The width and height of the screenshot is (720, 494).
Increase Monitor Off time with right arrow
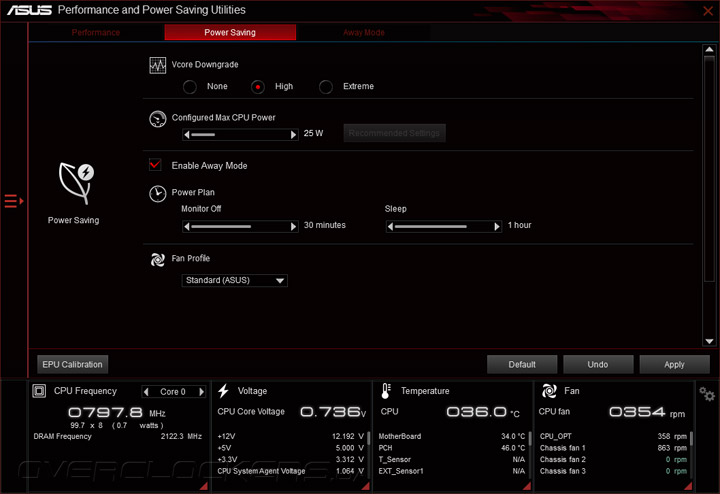(293, 226)
